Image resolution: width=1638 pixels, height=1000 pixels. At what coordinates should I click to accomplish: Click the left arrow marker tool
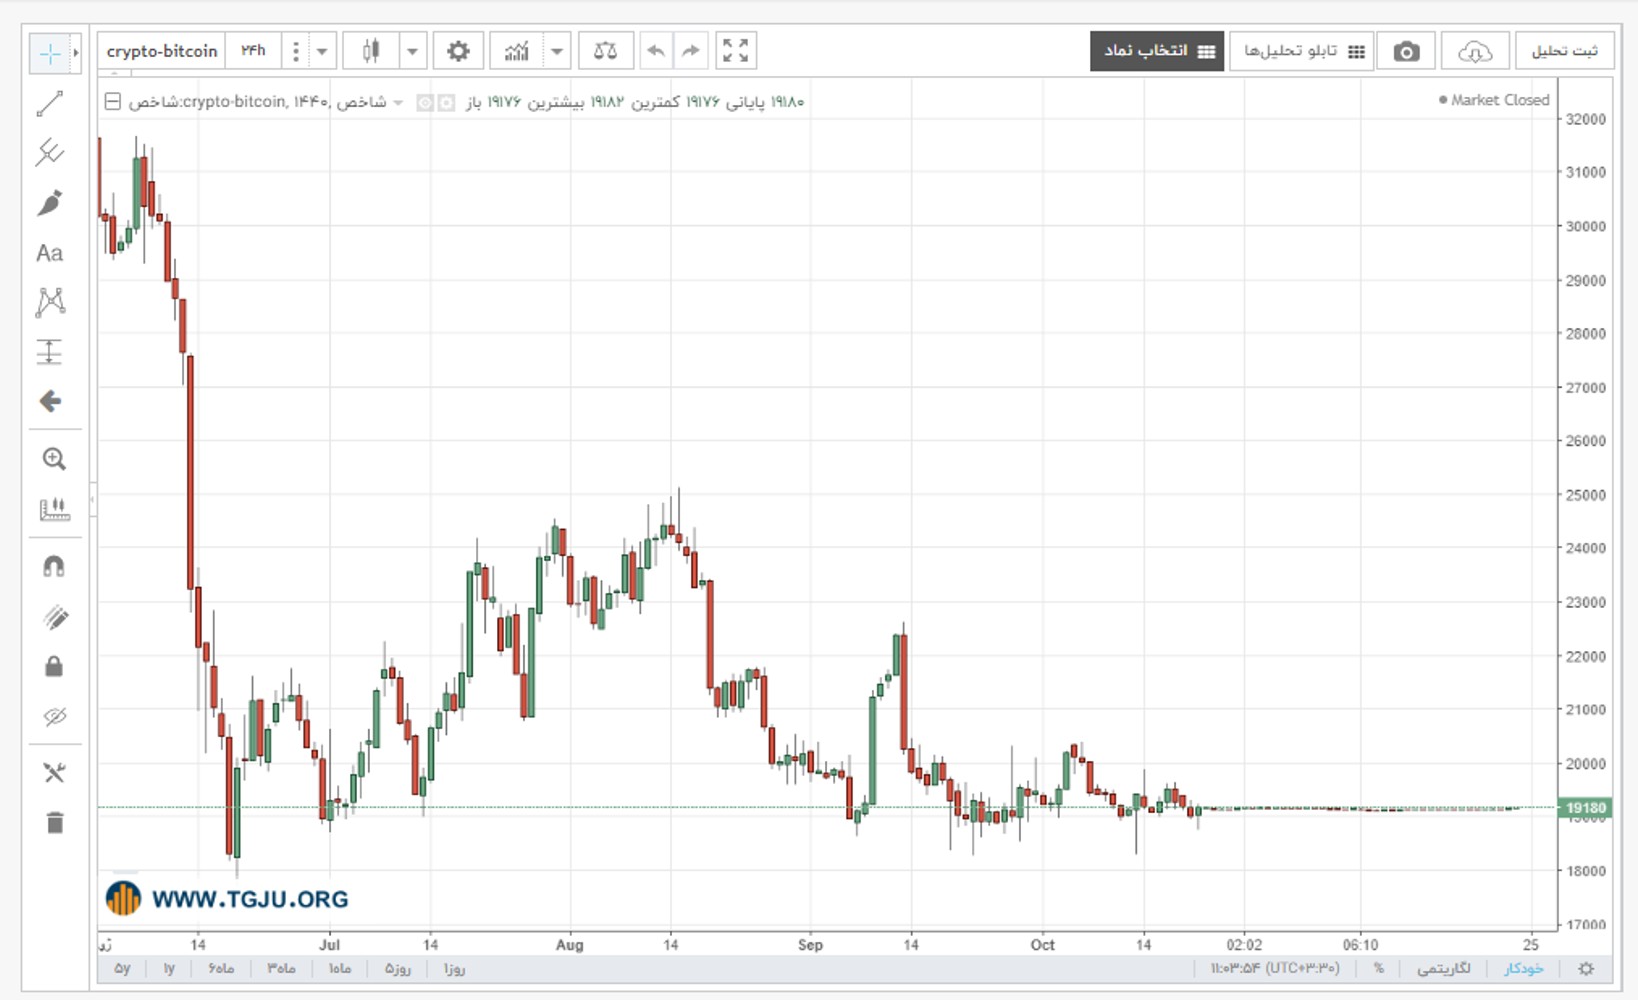(50, 402)
